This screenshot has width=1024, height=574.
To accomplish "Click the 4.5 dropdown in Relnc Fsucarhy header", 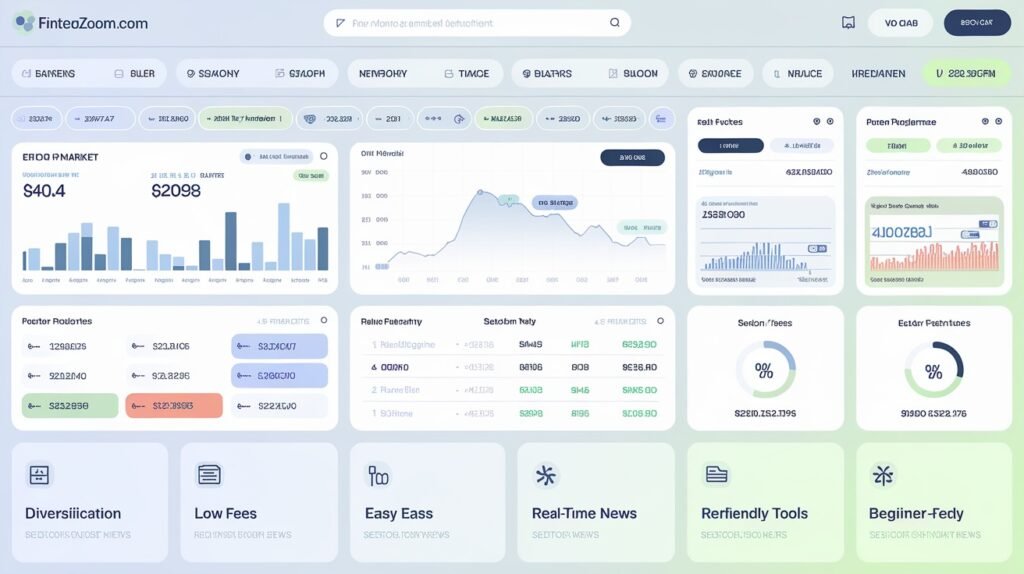I will (620, 321).
